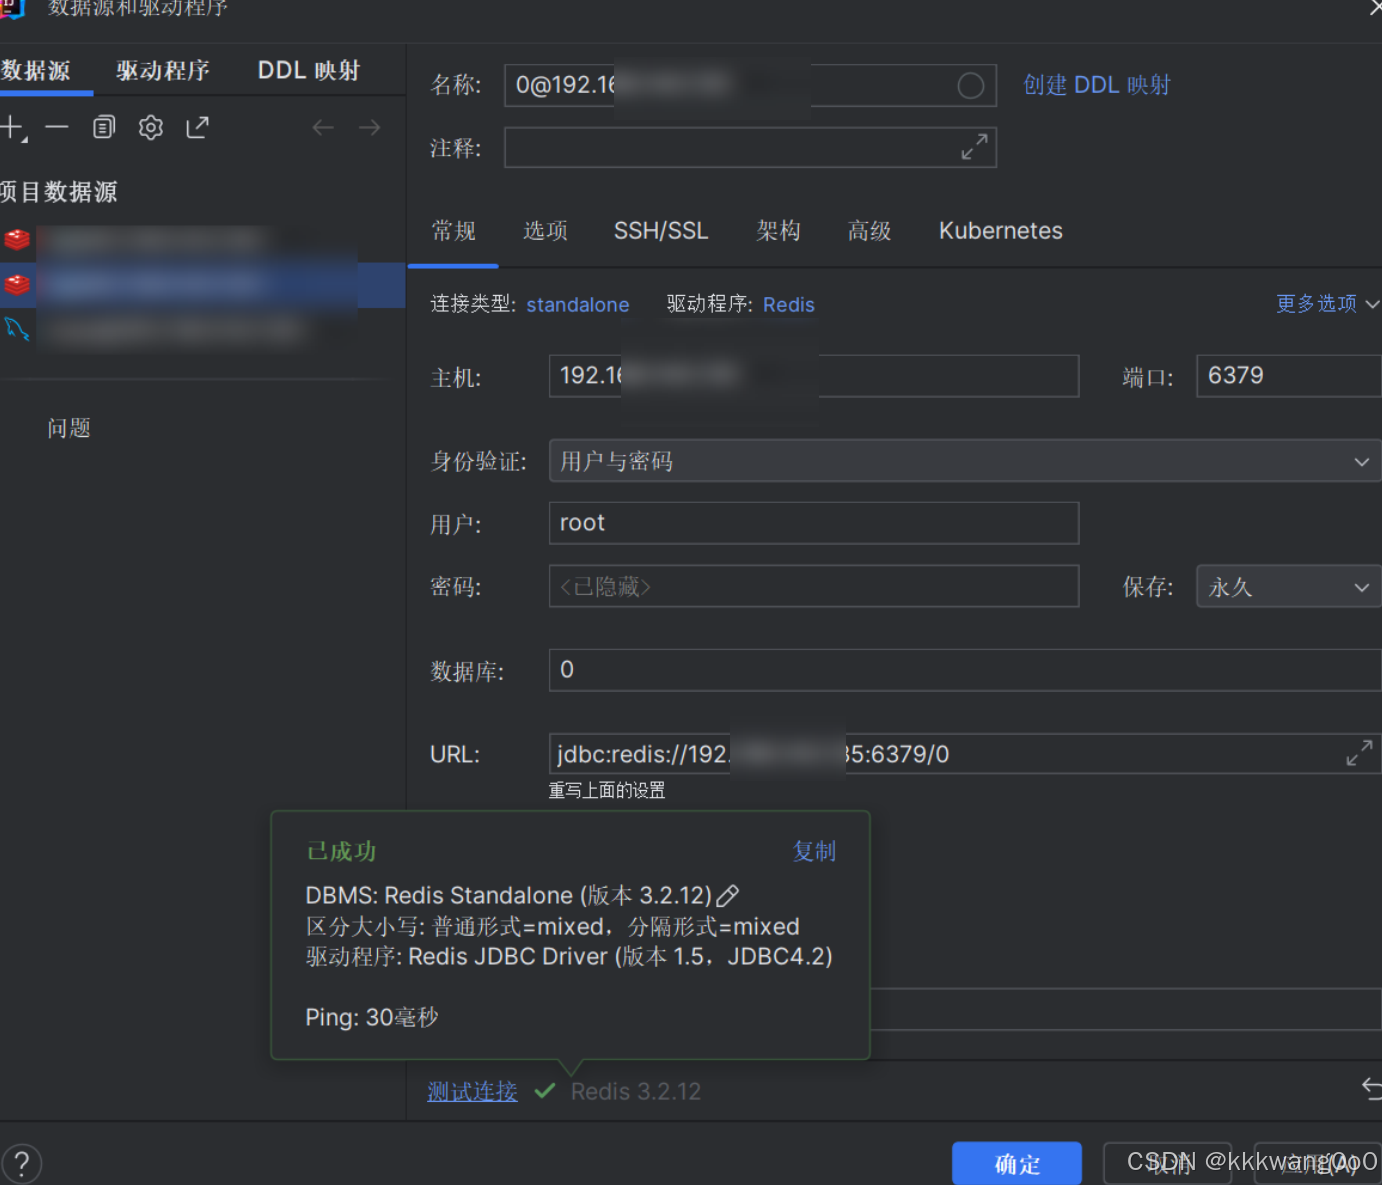Open the 保存 永久 dropdown

[x=1289, y=587]
